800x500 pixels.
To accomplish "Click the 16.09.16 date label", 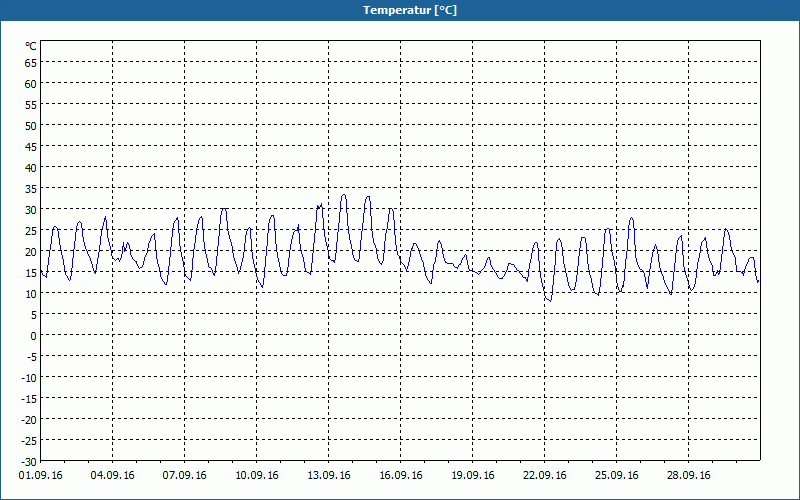I will (401, 476).
